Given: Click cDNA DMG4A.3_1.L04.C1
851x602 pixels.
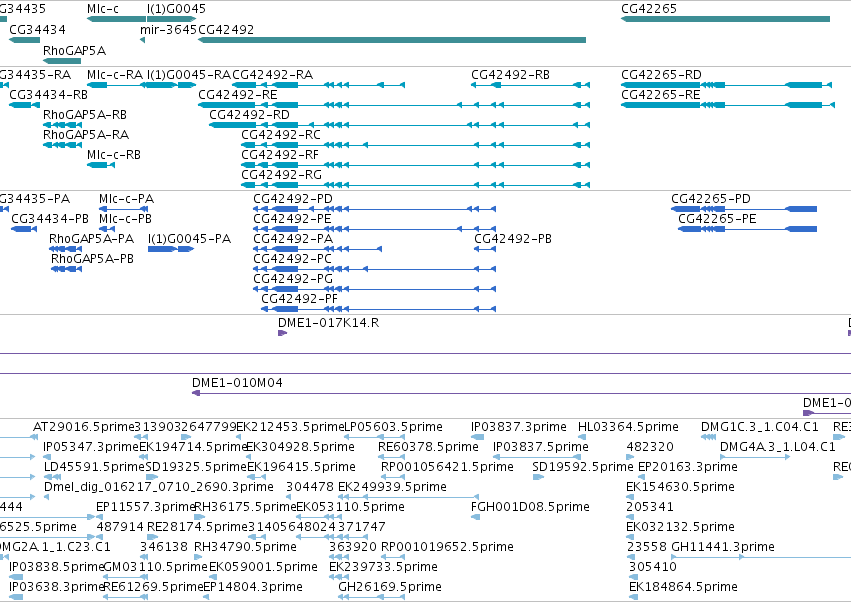Looking at the screenshot, I should pos(755,457).
